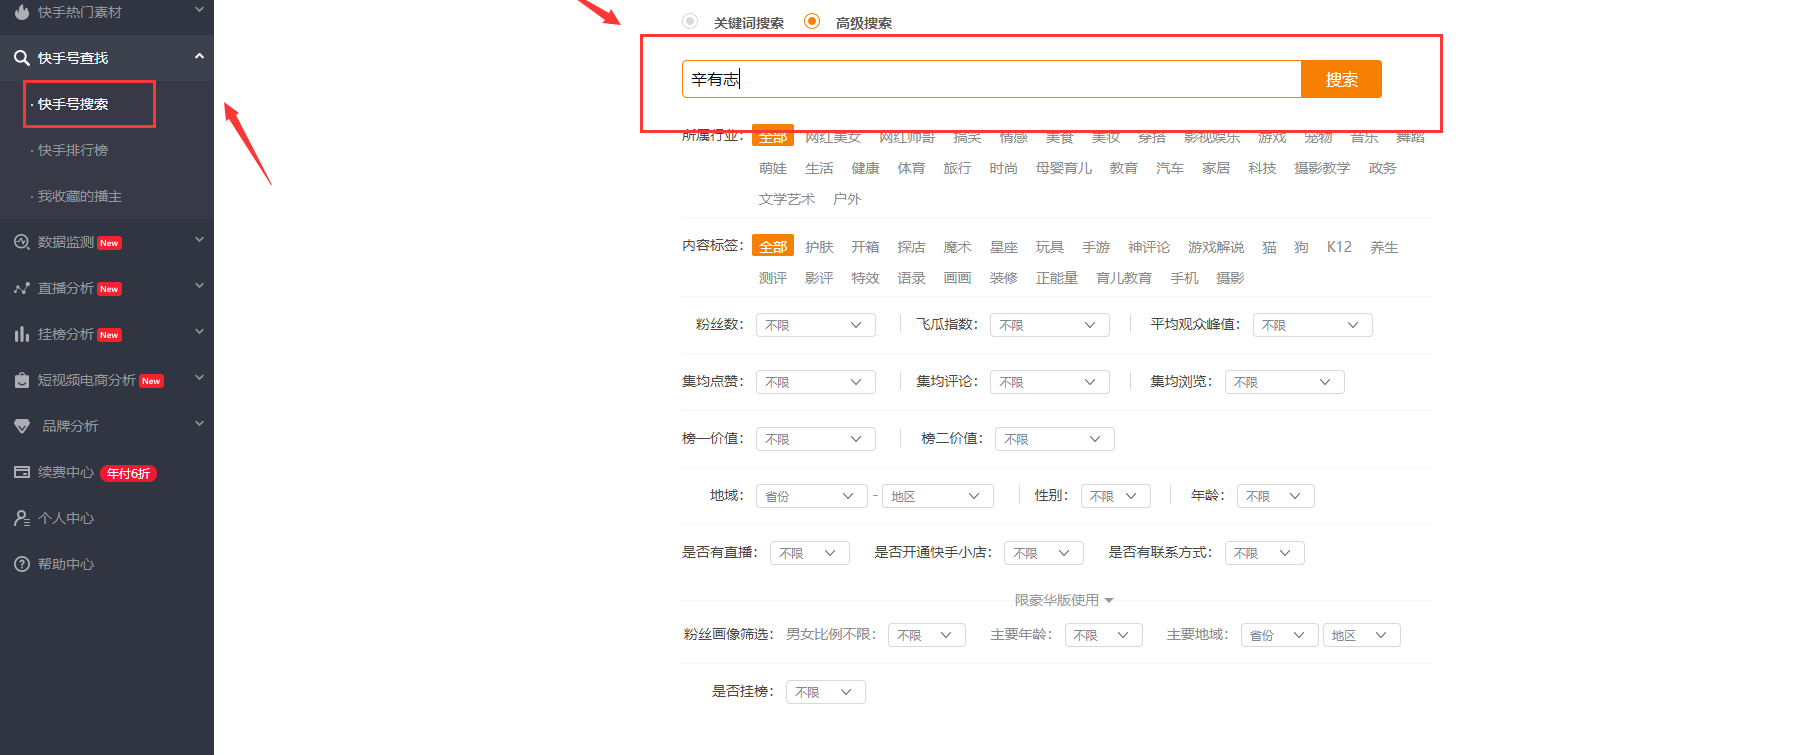
Task: Open the 榜二价值 dropdown
Action: [1055, 439]
